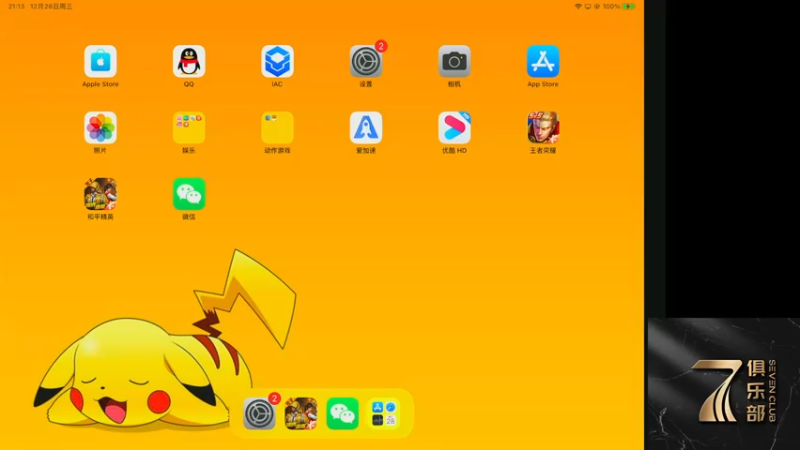This screenshot has width=800, height=450.
Task: Launch the QQ penguin app
Action: (189, 61)
